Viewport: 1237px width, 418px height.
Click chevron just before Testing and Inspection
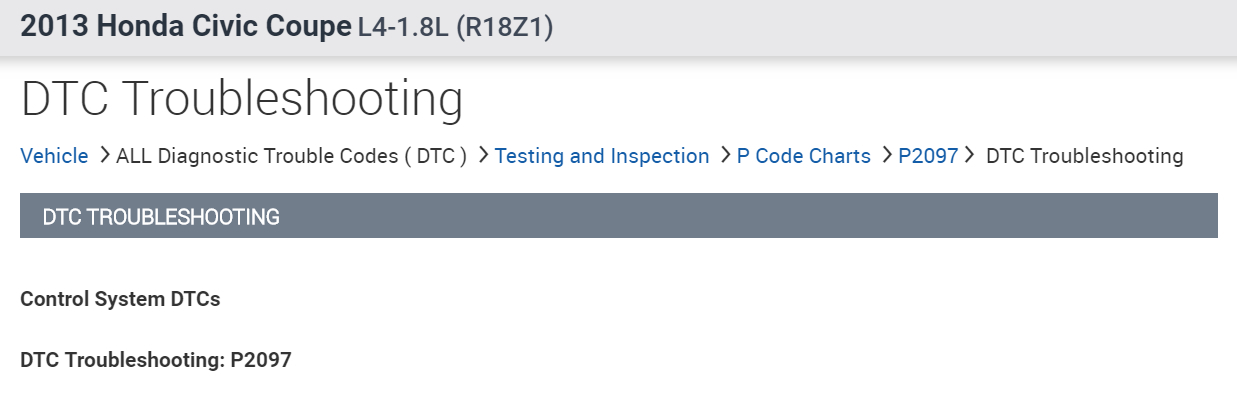[x=482, y=155]
